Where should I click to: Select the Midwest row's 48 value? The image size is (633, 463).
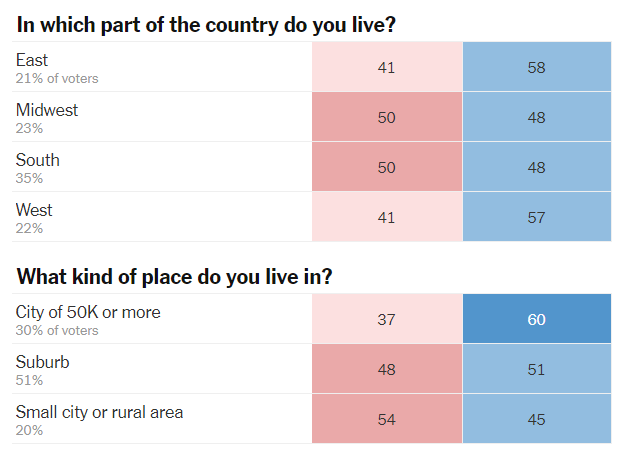click(x=536, y=117)
